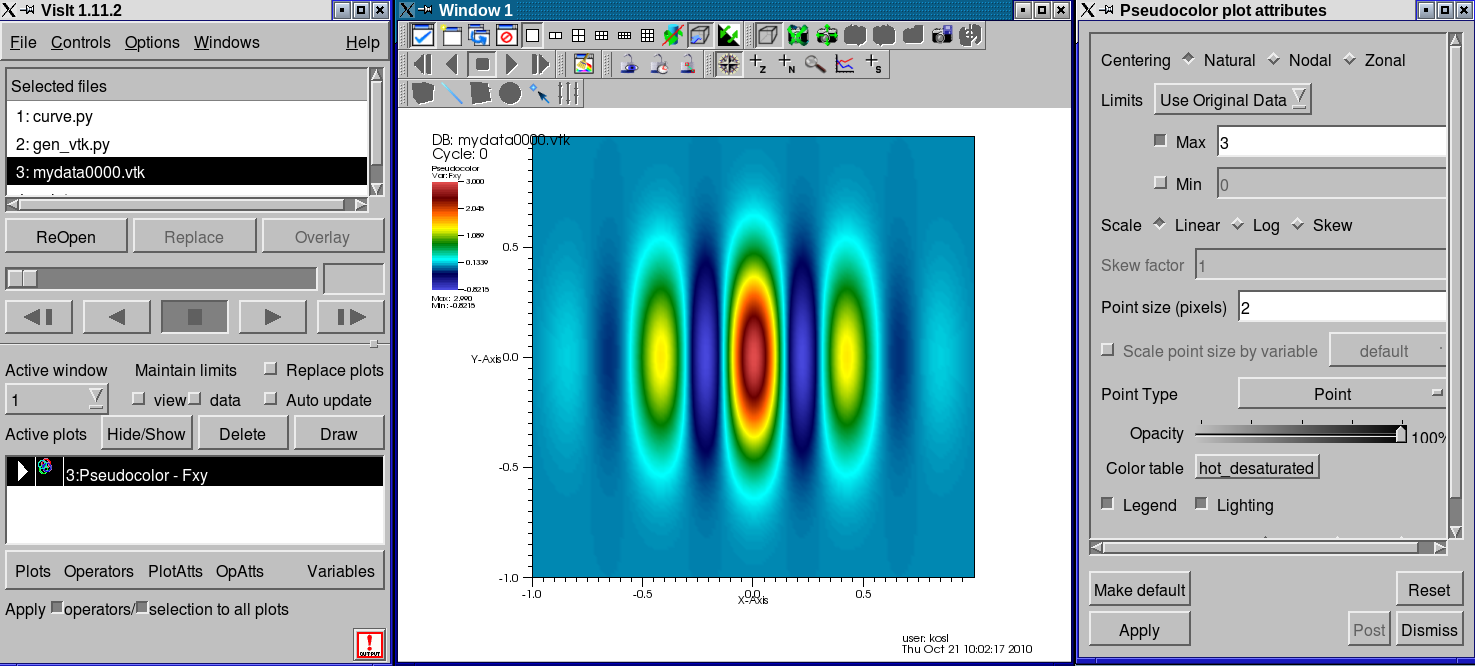Viewport: 1475px width, 666px height.
Task: Activate the navigate compass mode icon
Action: coord(729,65)
